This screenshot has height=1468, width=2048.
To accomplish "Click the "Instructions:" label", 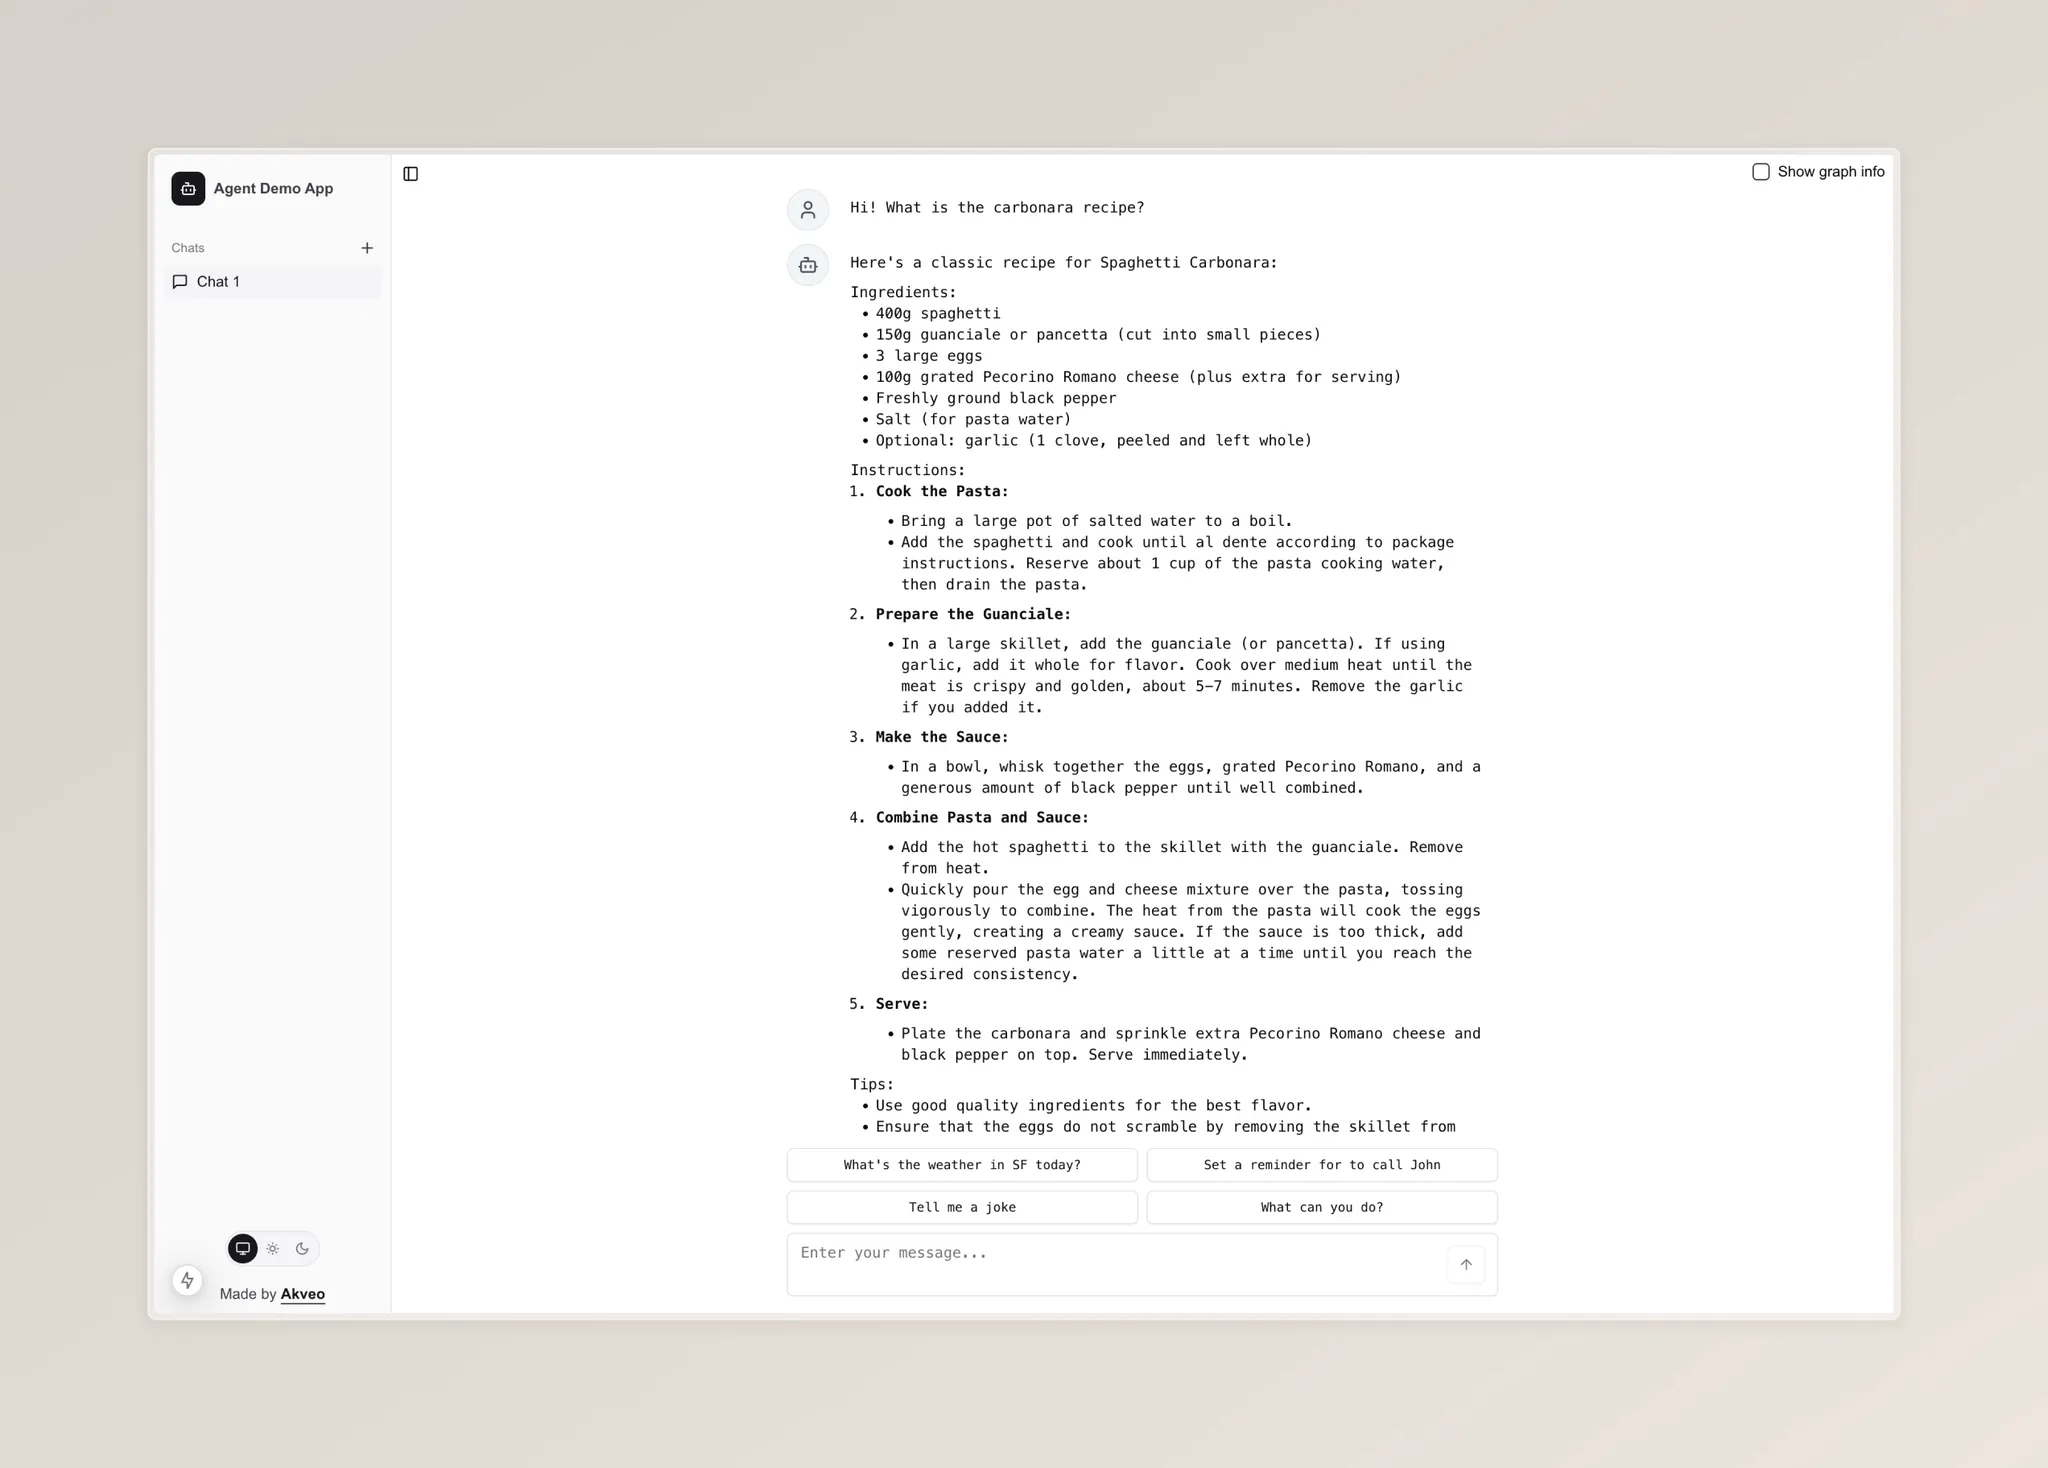I will pyautogui.click(x=908, y=470).
